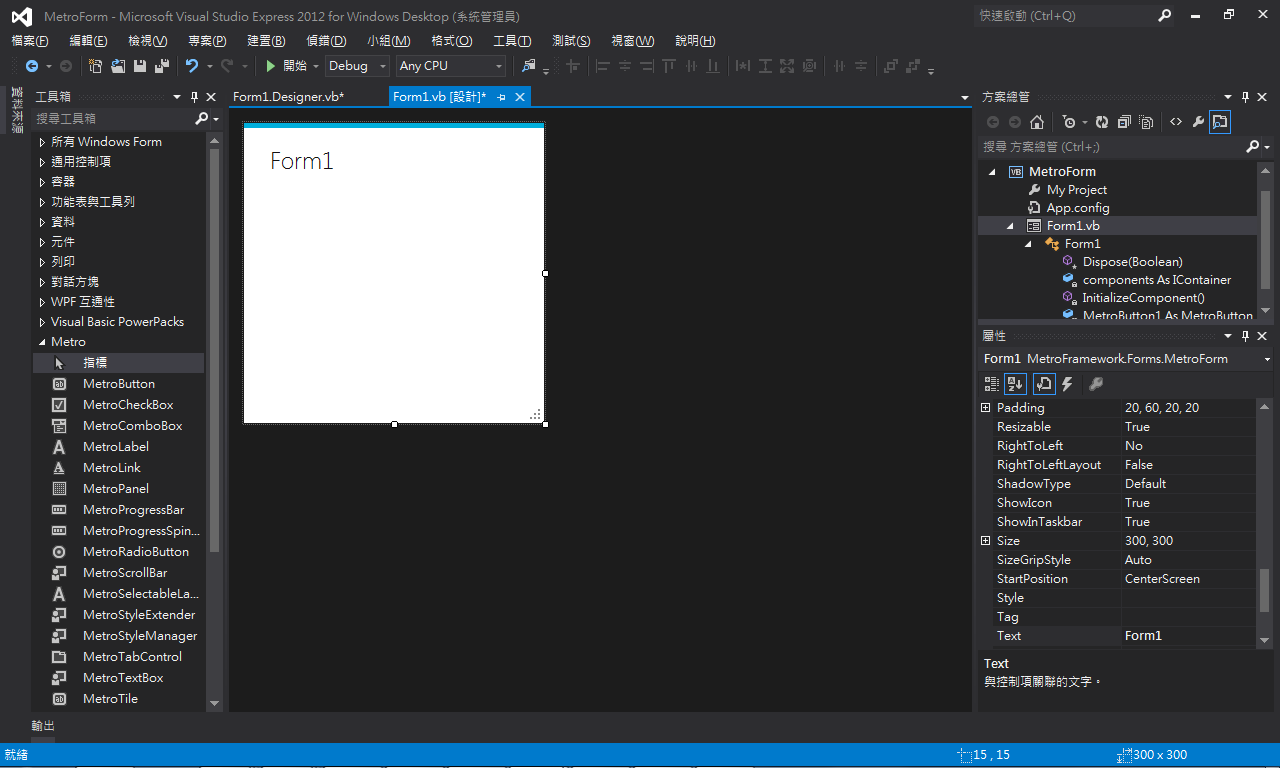Click the Properties panel vertical scrollbar

pyautogui.click(x=1265, y=590)
